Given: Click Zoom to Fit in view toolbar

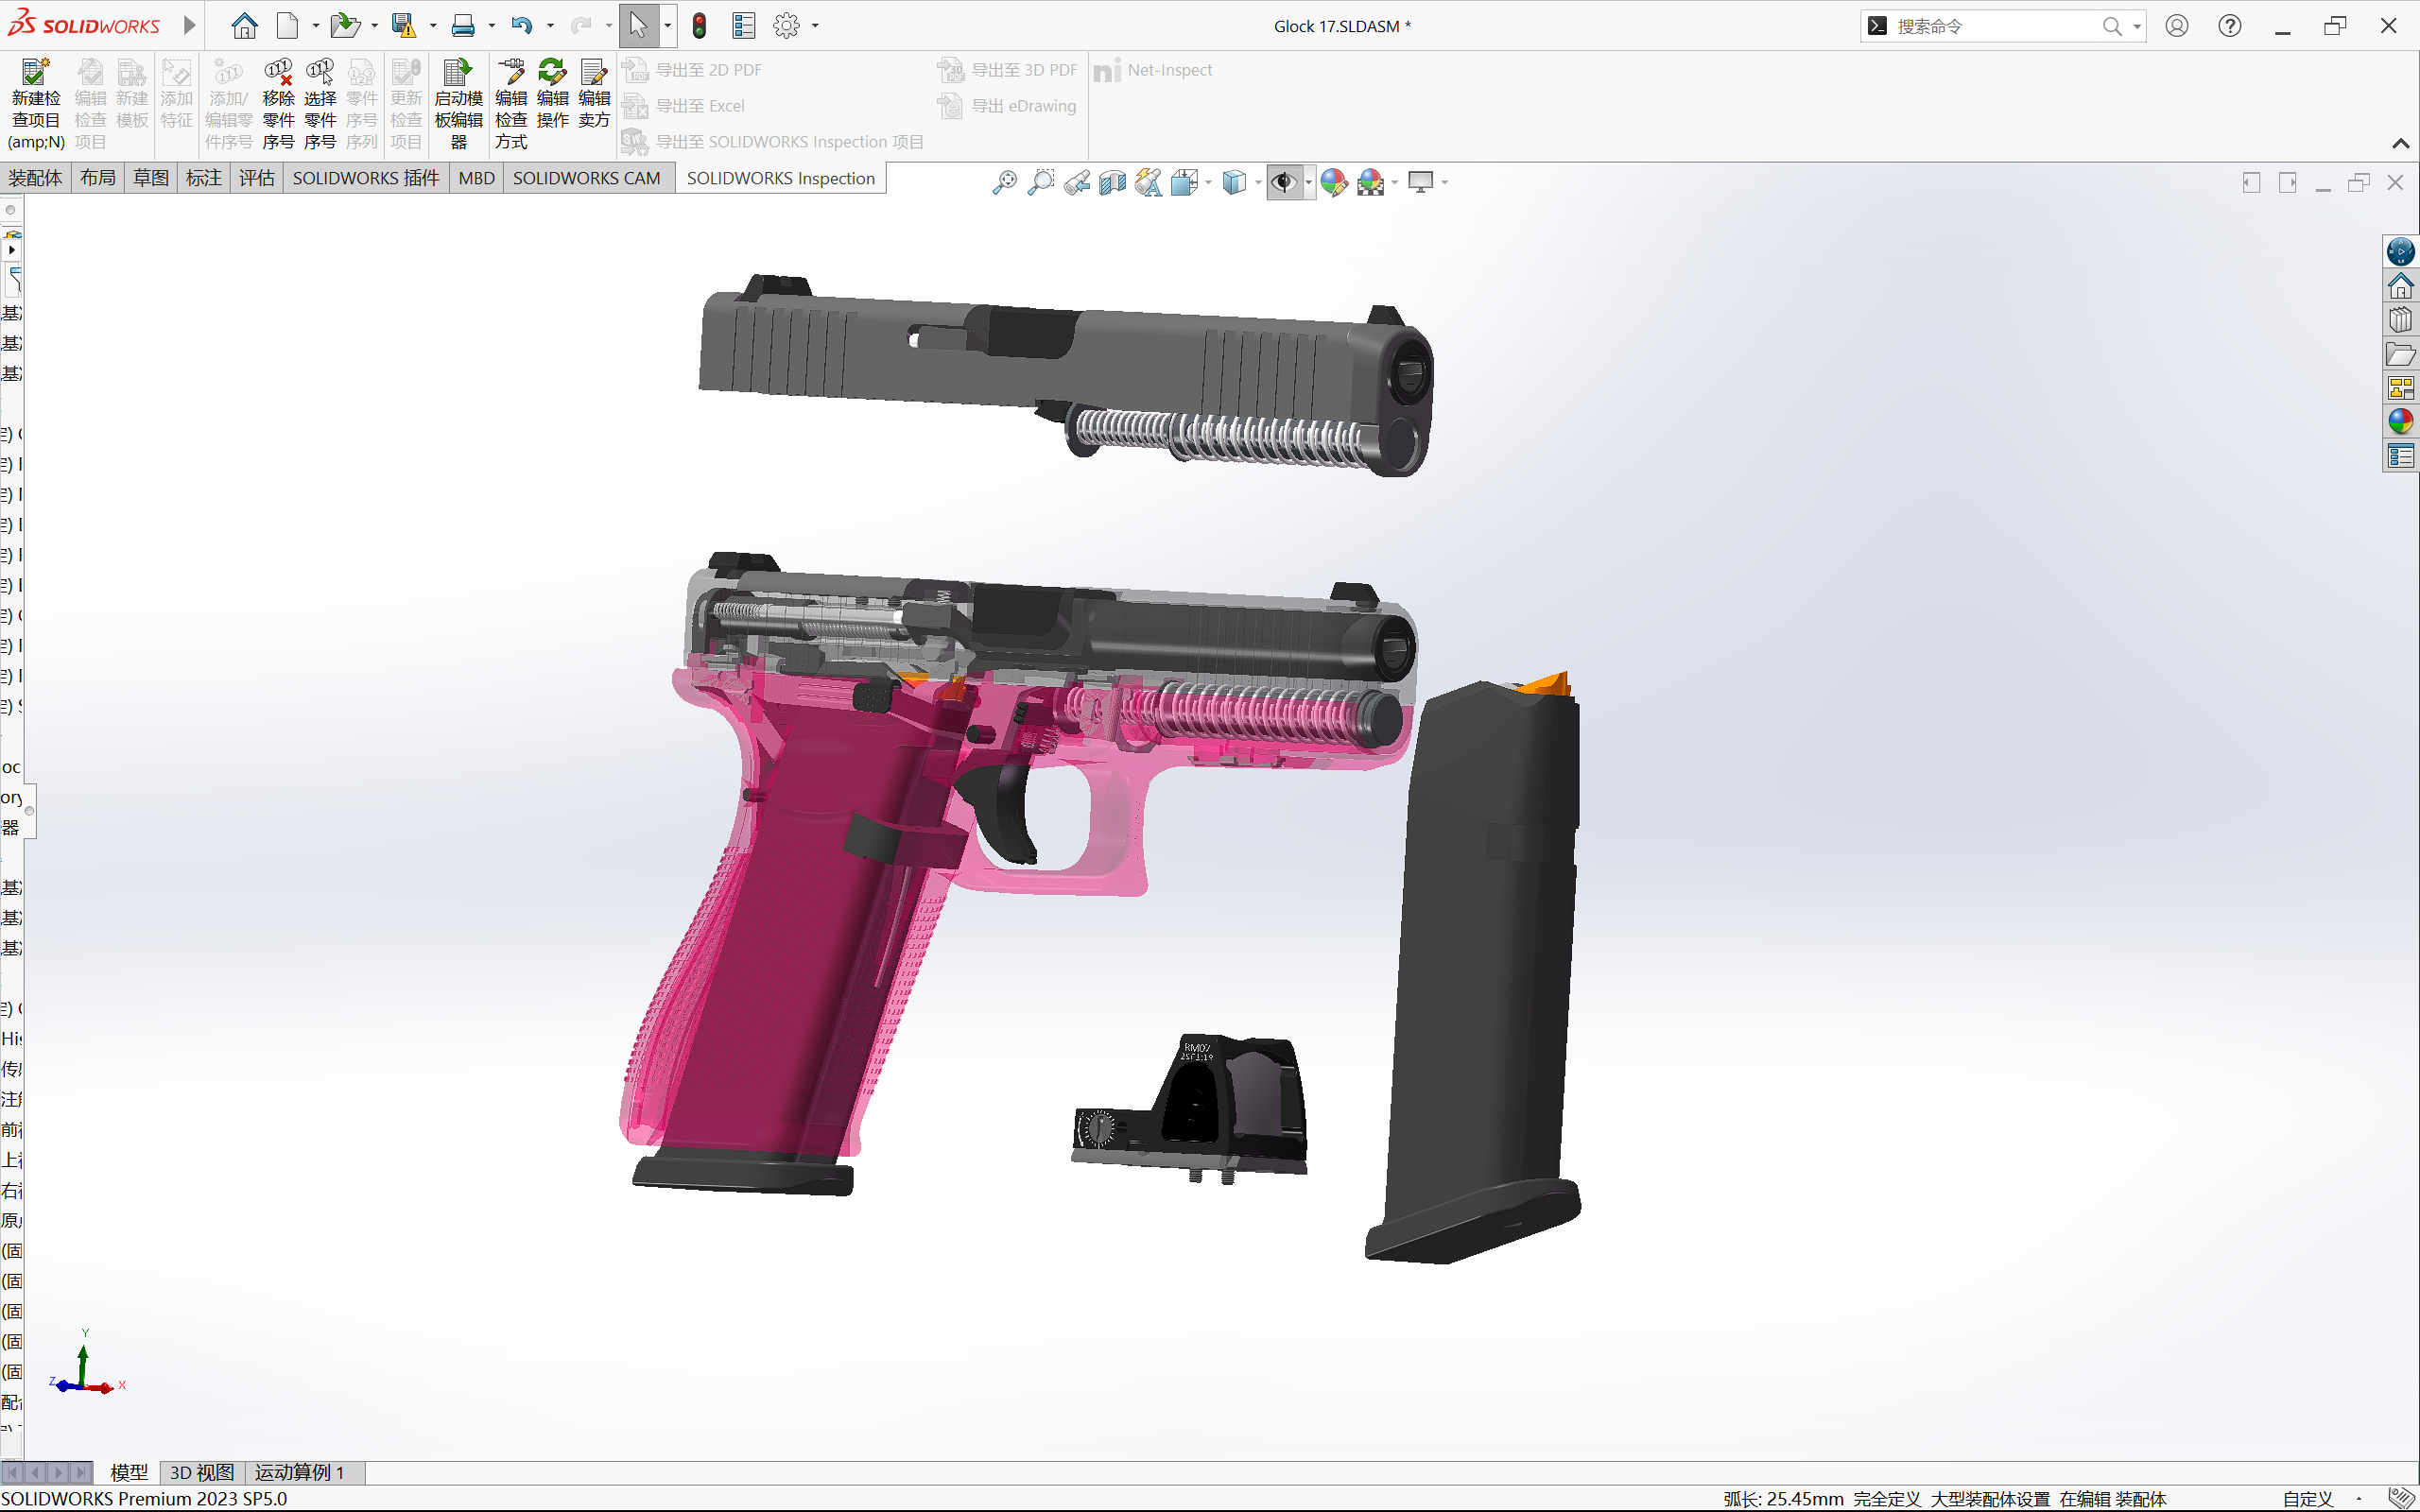Looking at the screenshot, I should 1004,182.
